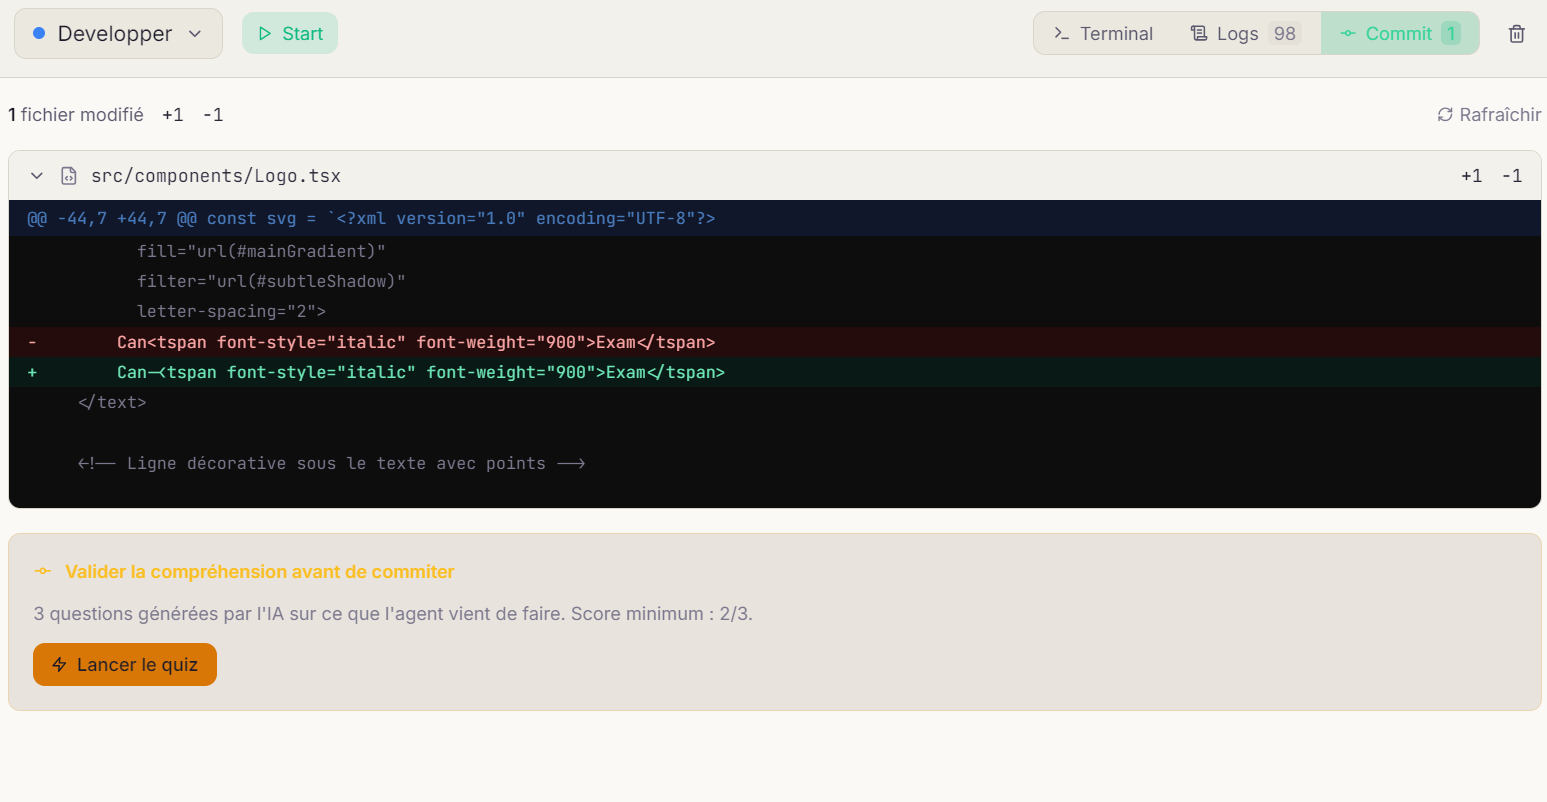
Task: Collapse the Logo.tsx file diff chevron
Action: (x=37, y=176)
